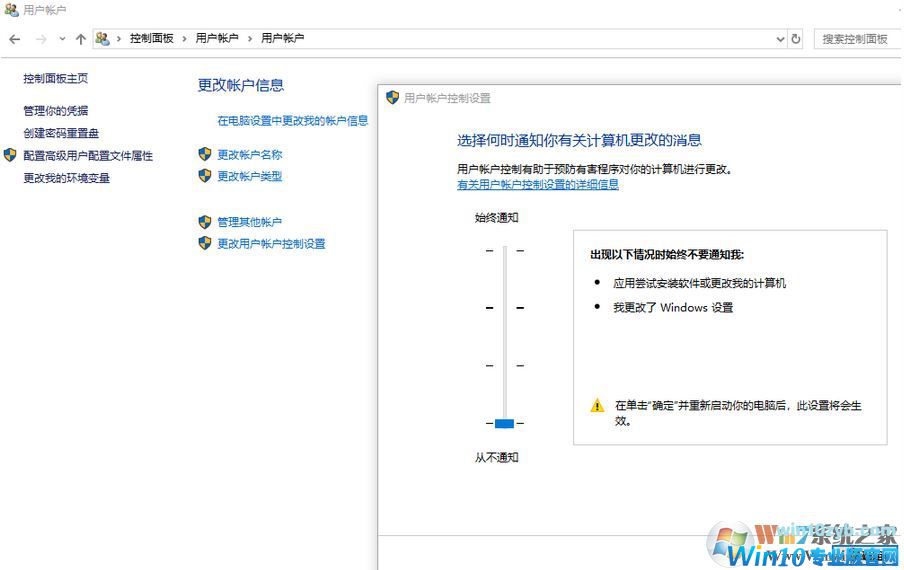Open recent locations dropdown chevron
Viewport: 904px width, 570px height.
click(62, 39)
